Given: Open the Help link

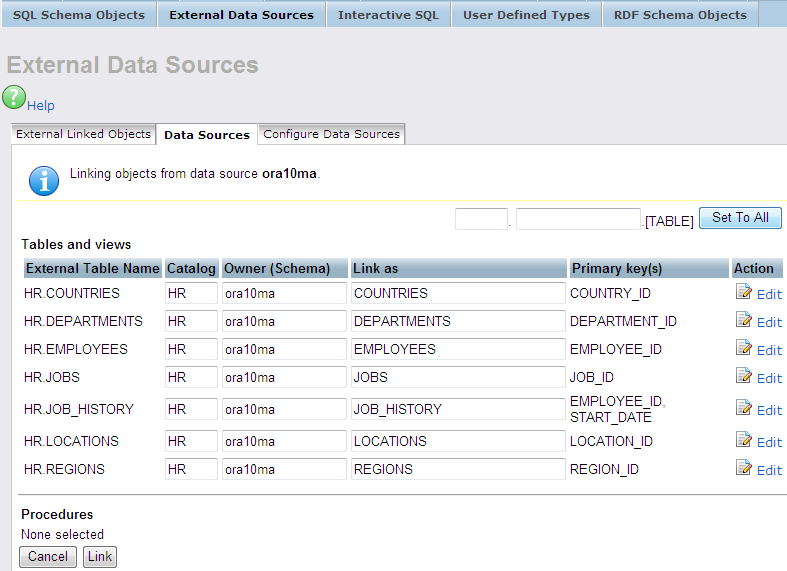Looking at the screenshot, I should pyautogui.click(x=41, y=106).
